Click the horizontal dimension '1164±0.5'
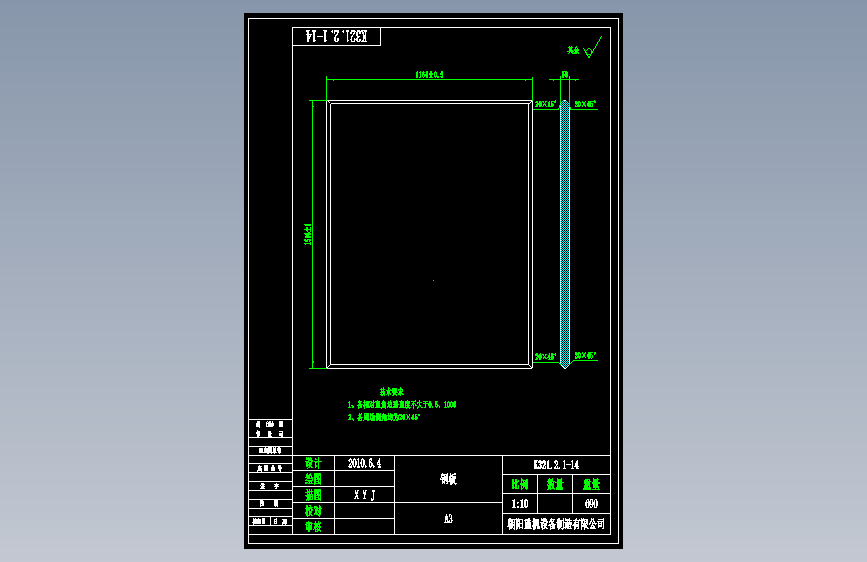Image resolution: width=867 pixels, height=562 pixels. click(429, 75)
